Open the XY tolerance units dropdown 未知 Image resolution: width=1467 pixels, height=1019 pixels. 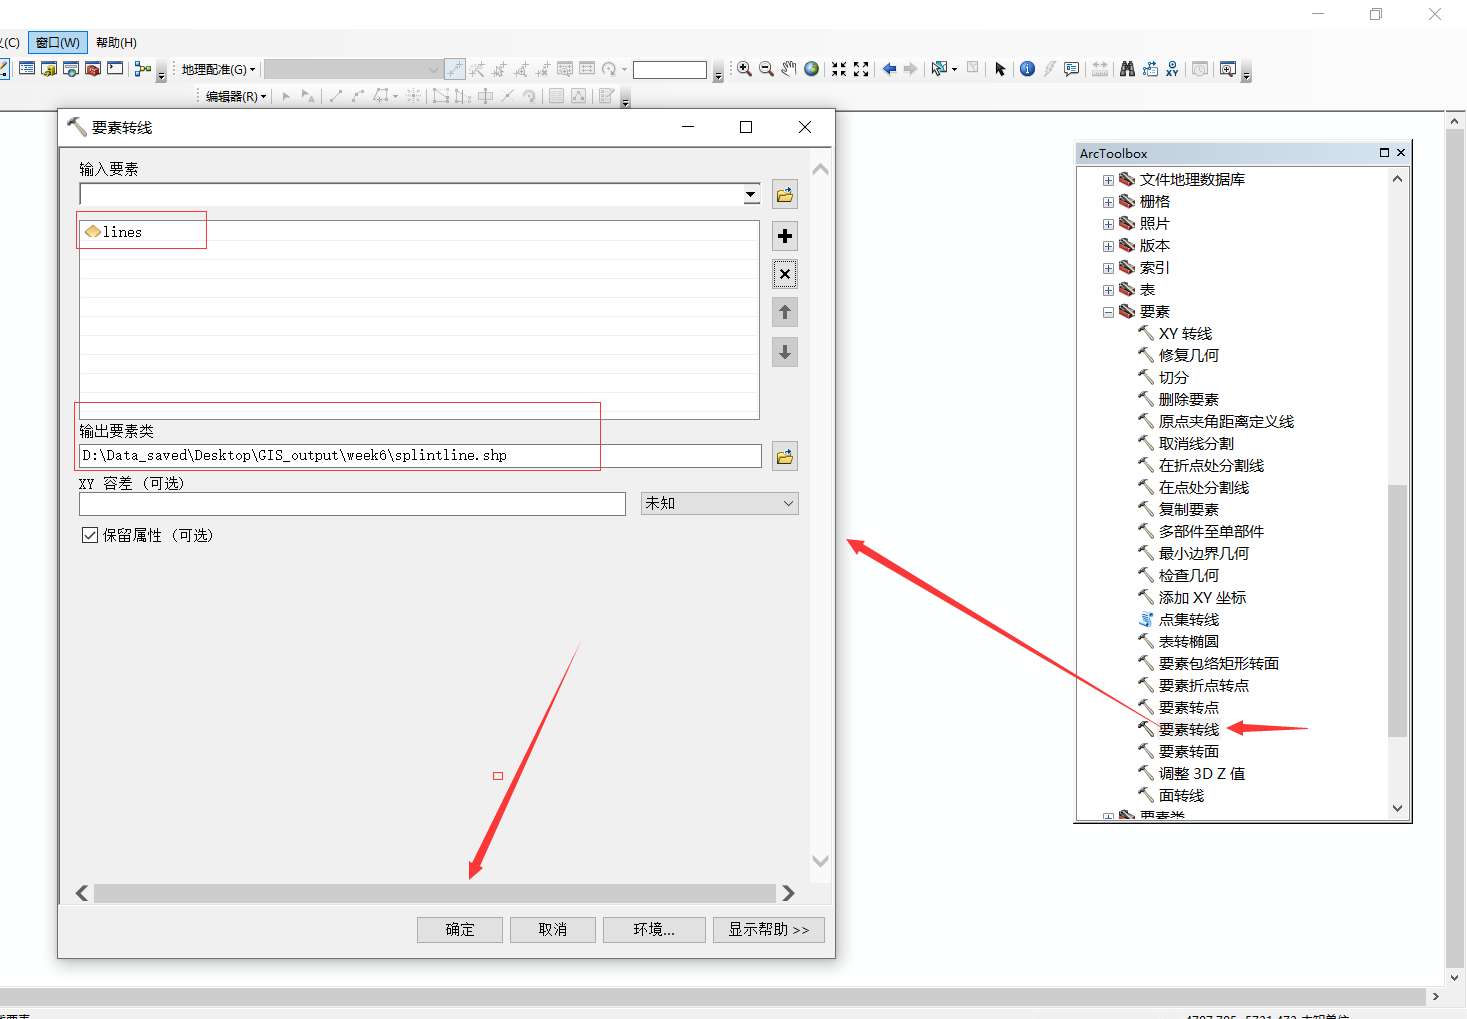719,503
